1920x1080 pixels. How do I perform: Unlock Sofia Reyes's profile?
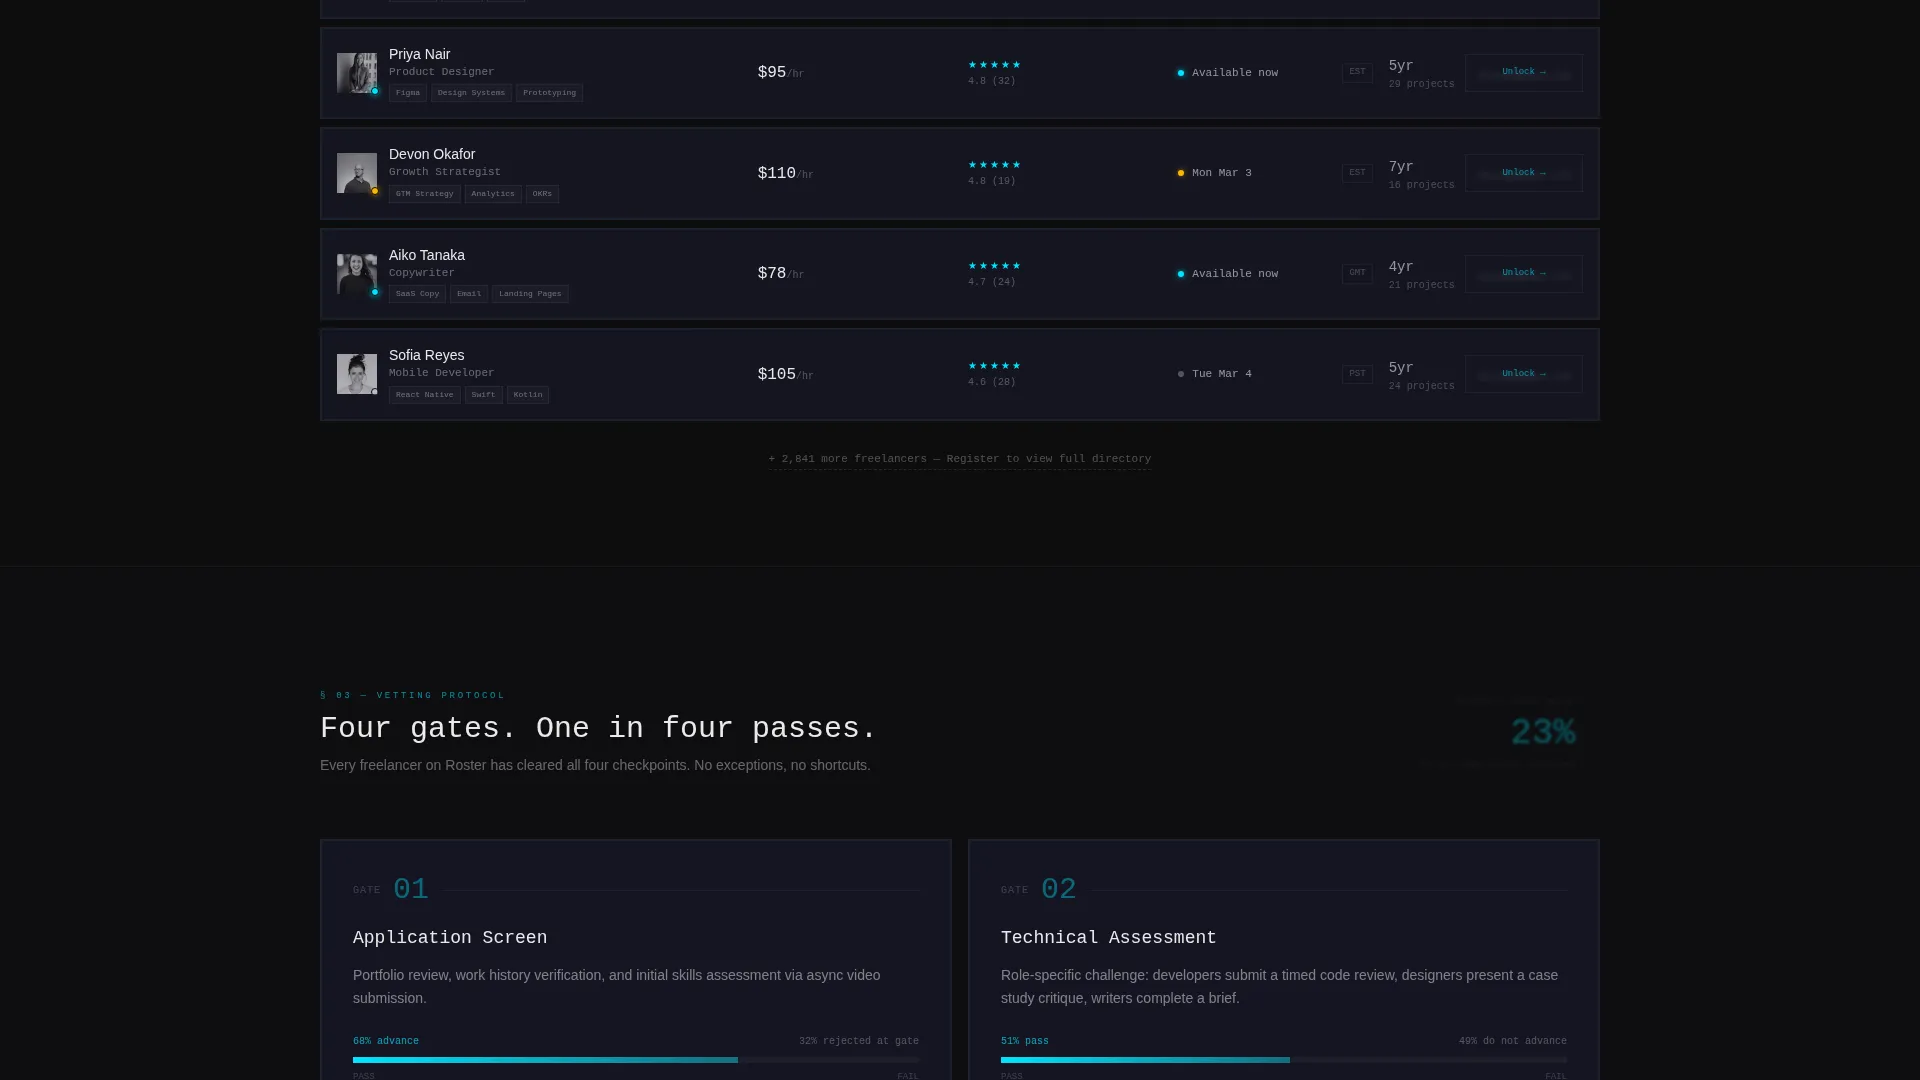click(1523, 374)
